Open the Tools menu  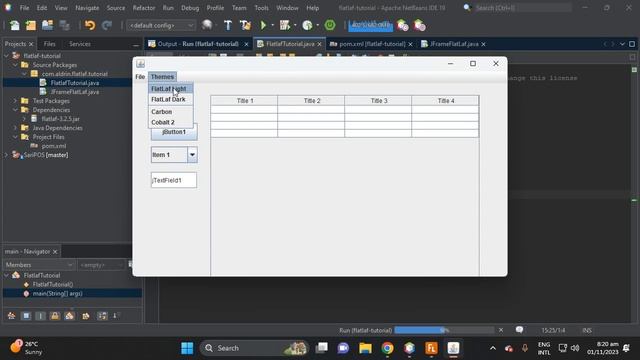tap(261, 8)
